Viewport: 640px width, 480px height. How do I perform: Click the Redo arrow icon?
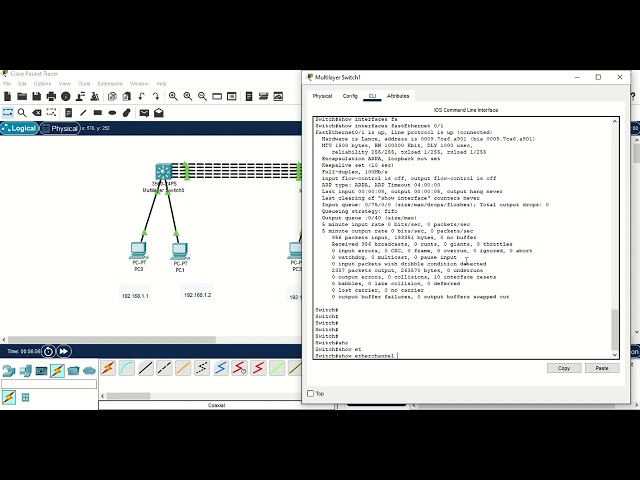[156, 96]
